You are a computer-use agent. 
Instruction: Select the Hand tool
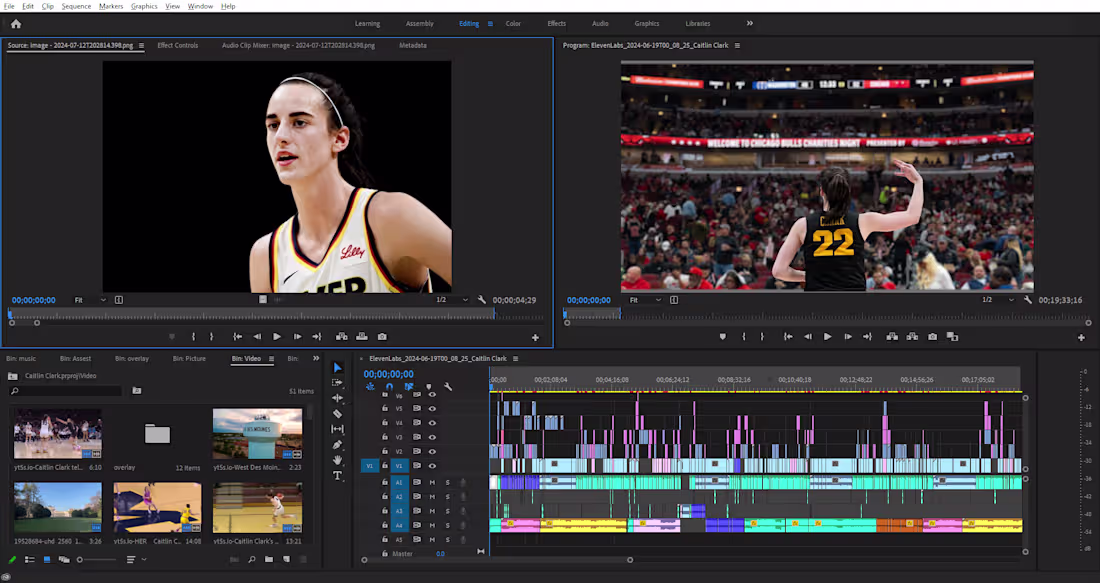[x=337, y=460]
